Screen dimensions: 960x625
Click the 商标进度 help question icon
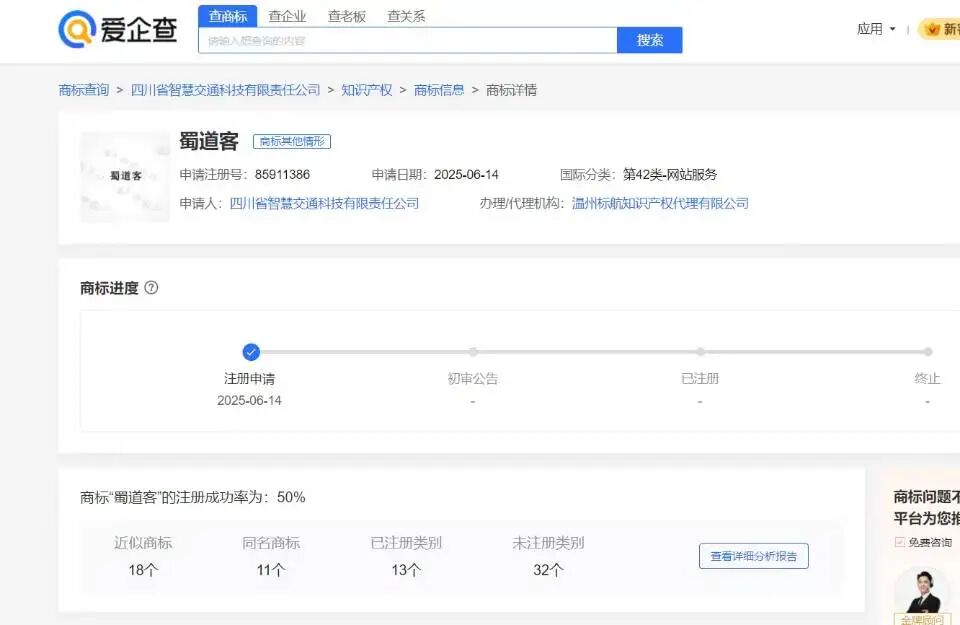pos(151,288)
